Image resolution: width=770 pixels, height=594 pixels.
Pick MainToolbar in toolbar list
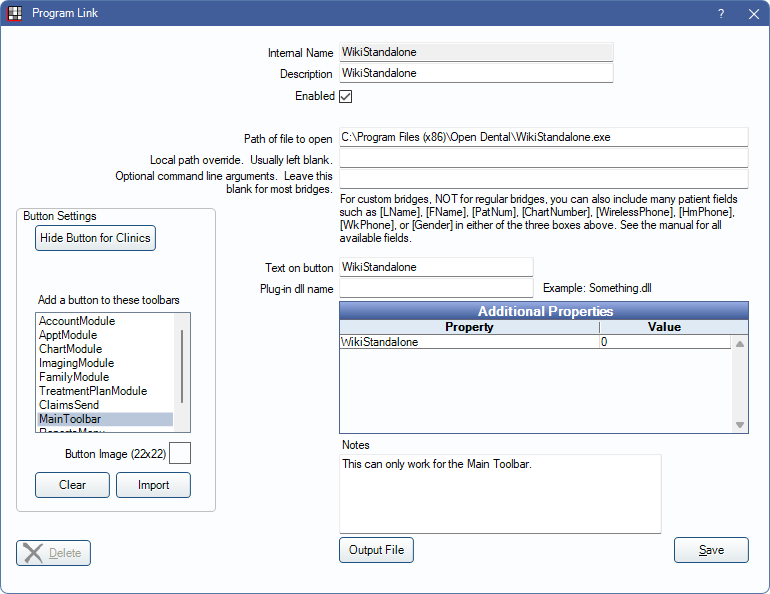(x=70, y=419)
